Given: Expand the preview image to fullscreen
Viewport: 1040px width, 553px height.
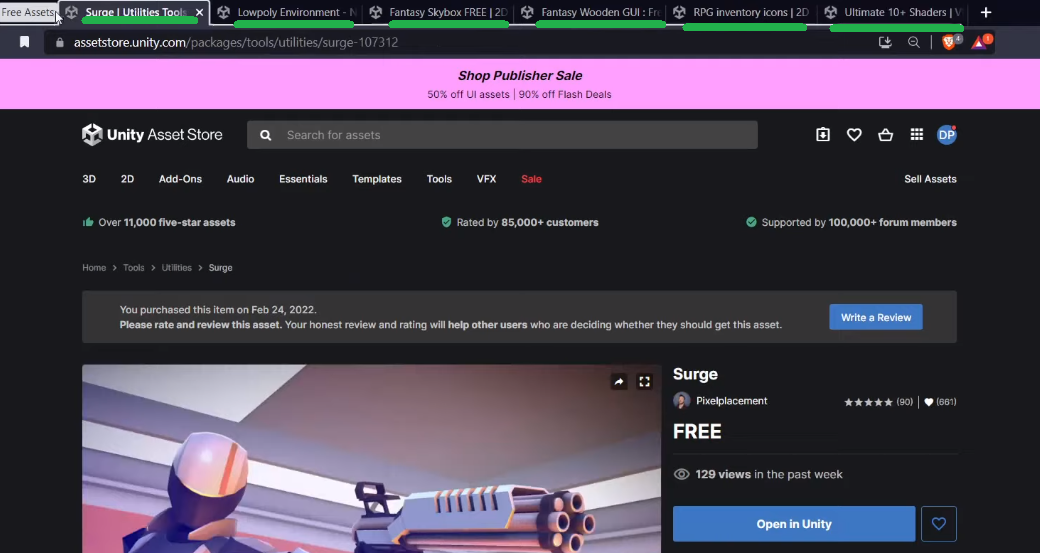Looking at the screenshot, I should coord(644,381).
